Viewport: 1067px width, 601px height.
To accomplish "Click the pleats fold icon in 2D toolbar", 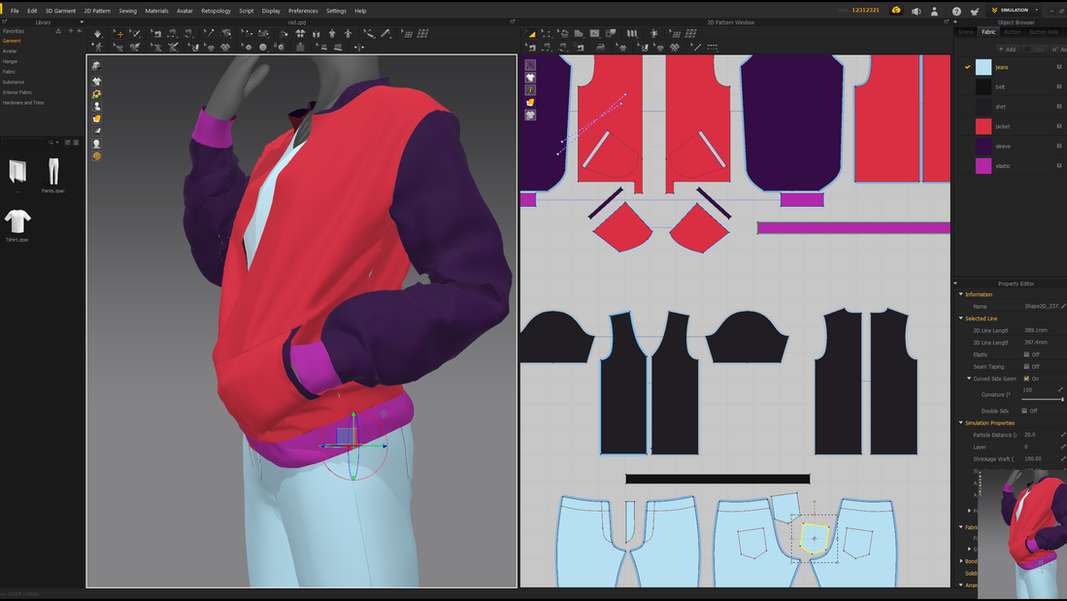I will pos(632,33).
